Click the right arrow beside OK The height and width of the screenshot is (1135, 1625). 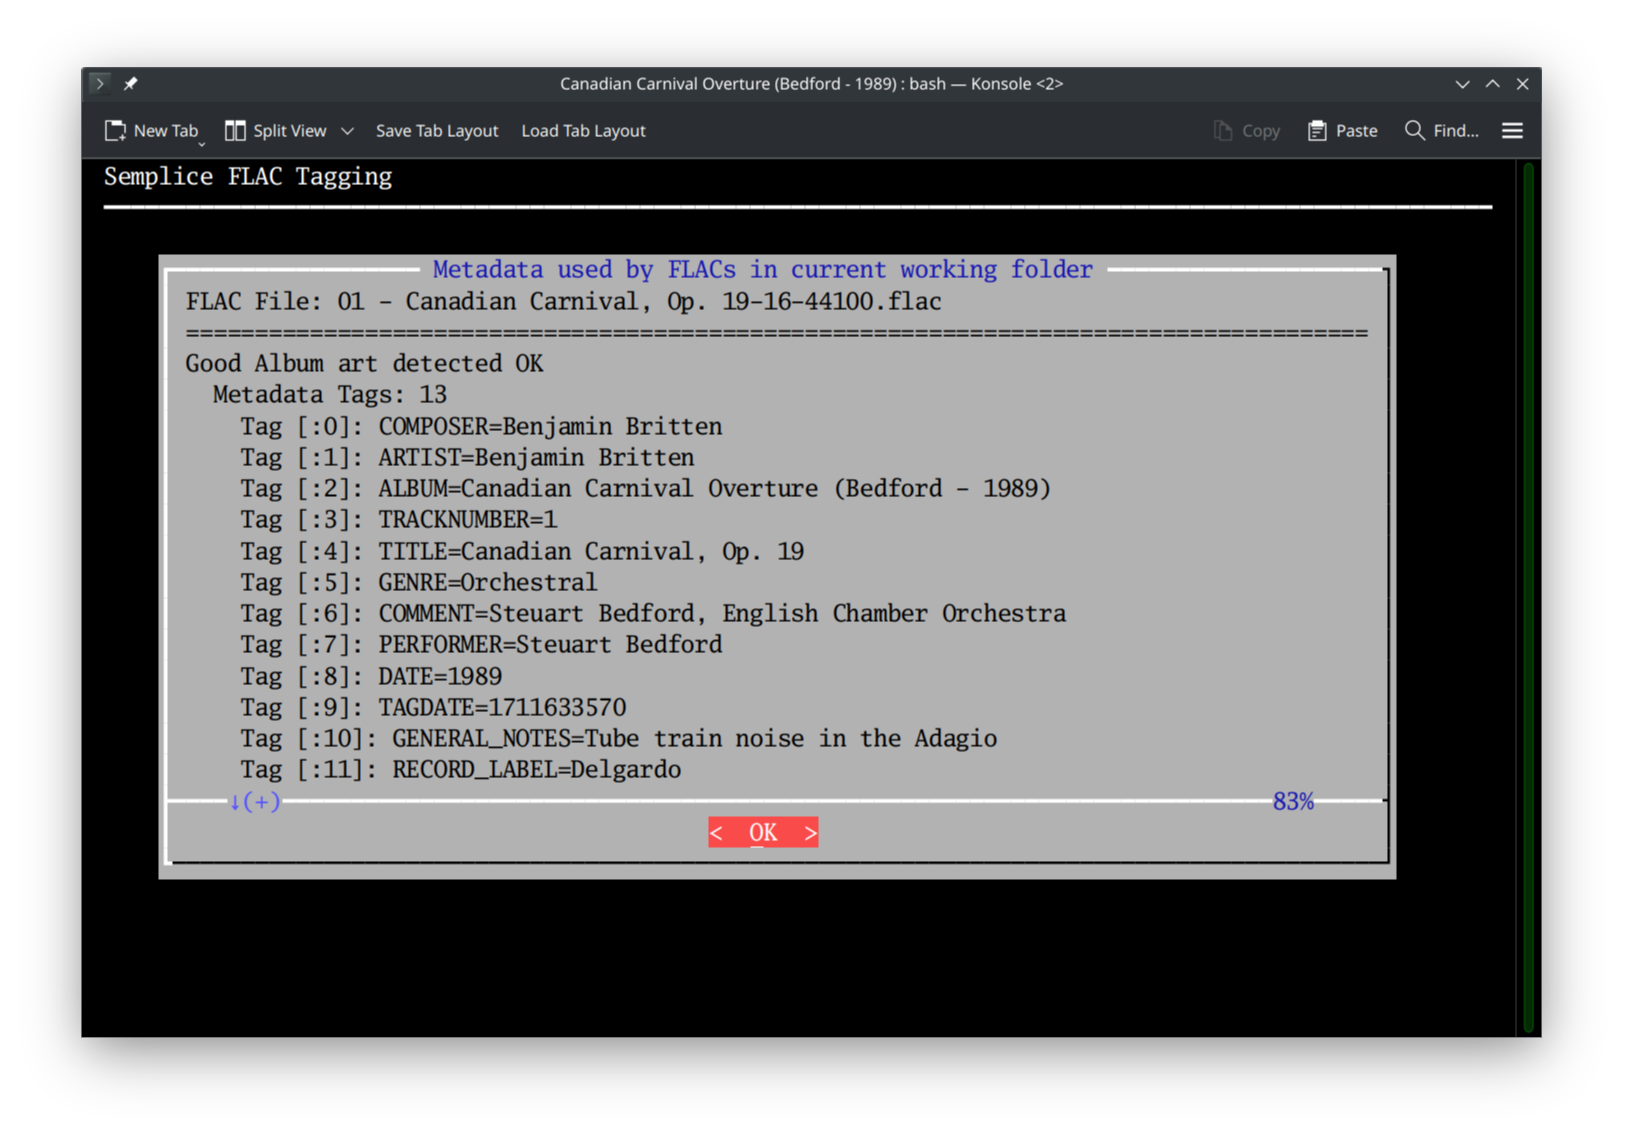pos(809,832)
